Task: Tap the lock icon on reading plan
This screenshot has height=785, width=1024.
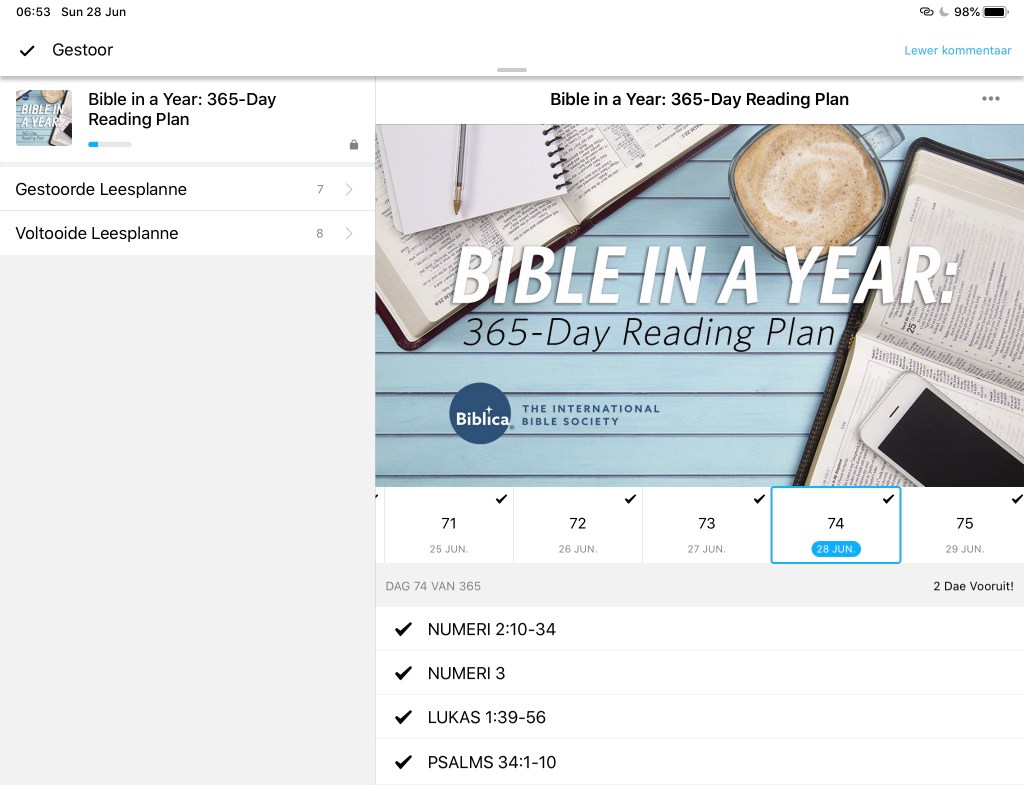Action: tap(353, 145)
